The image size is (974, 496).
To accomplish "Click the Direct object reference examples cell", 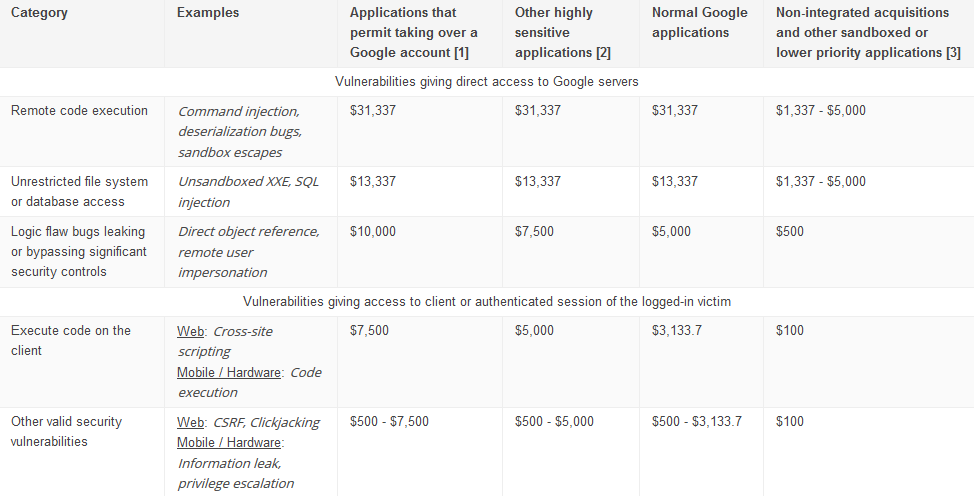I will coord(248,251).
